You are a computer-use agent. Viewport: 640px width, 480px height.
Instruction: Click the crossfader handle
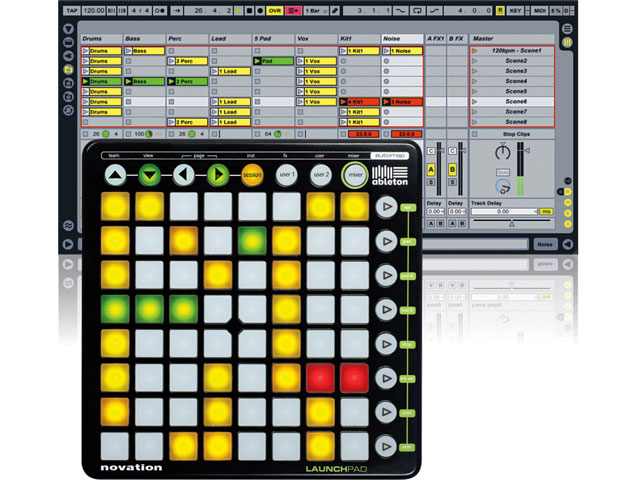click(x=511, y=223)
